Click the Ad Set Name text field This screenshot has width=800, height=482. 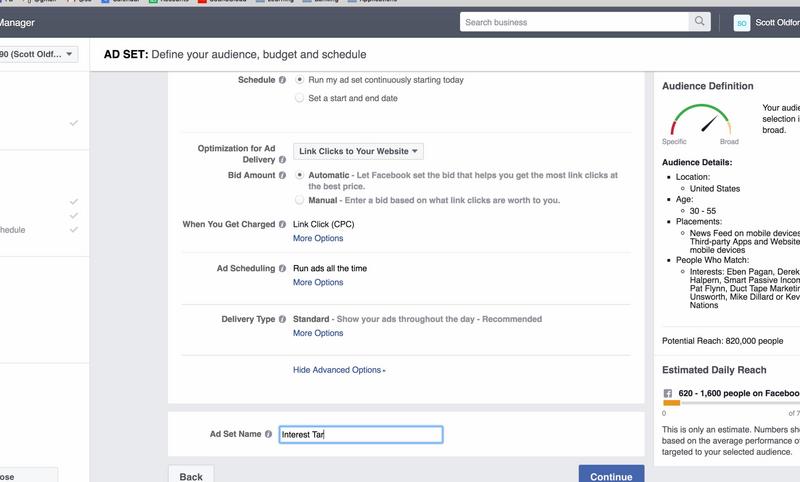pyautogui.click(x=361, y=435)
